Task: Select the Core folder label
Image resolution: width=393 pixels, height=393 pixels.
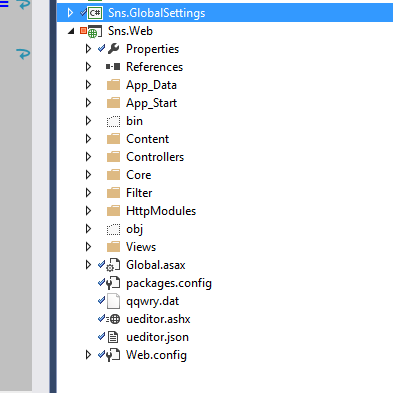Action: pyautogui.click(x=139, y=175)
